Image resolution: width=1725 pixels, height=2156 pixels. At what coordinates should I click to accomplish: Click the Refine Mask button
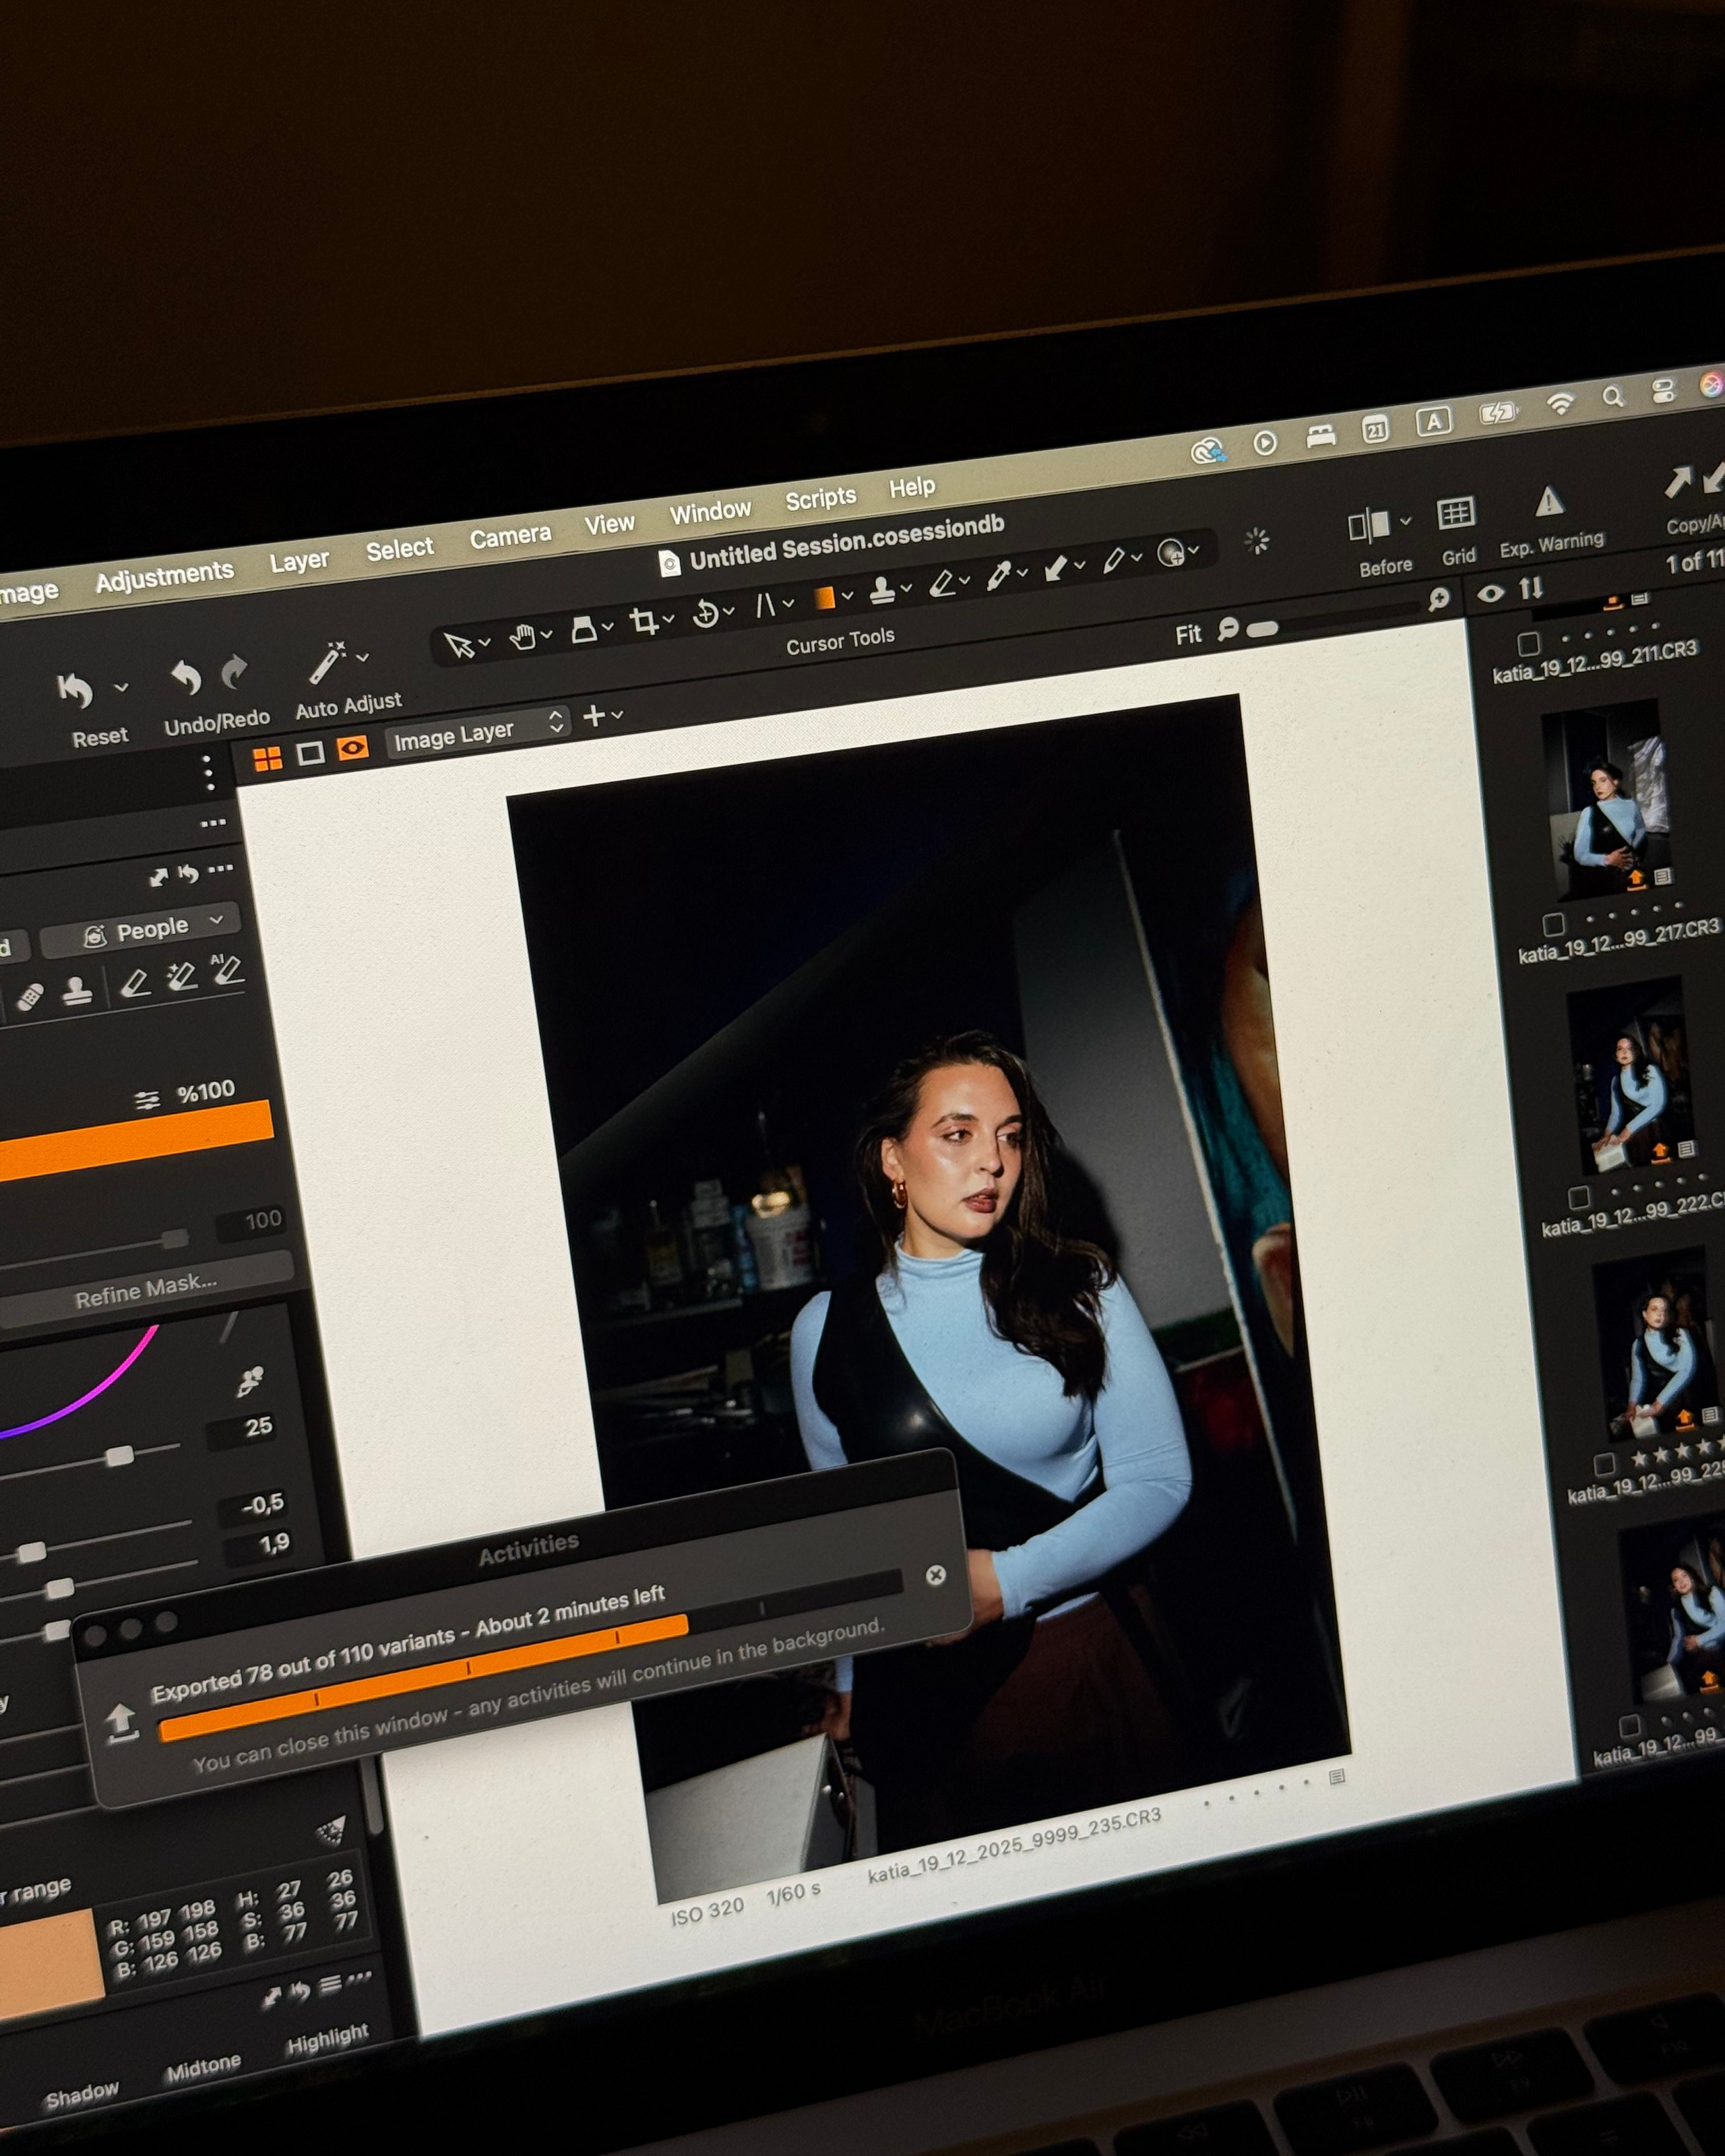pos(146,1290)
